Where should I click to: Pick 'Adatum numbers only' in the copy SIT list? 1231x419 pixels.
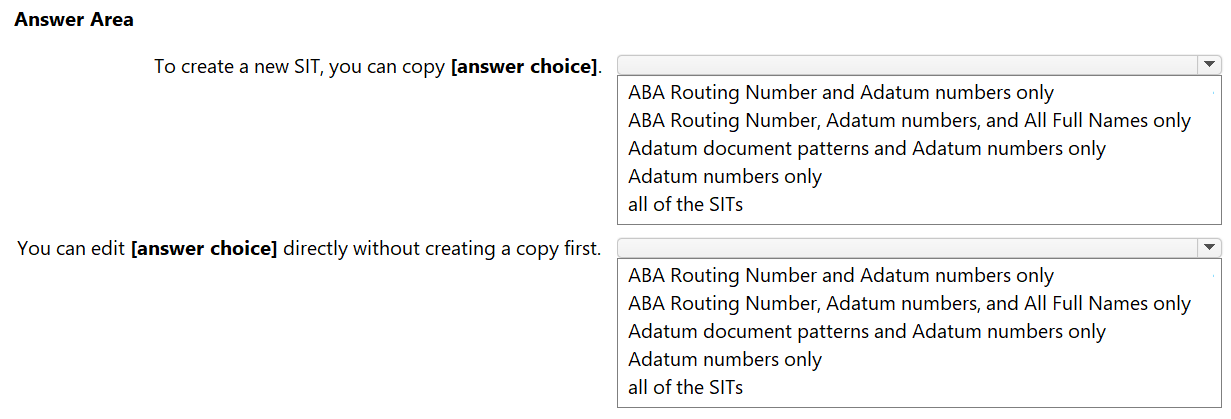click(x=725, y=177)
